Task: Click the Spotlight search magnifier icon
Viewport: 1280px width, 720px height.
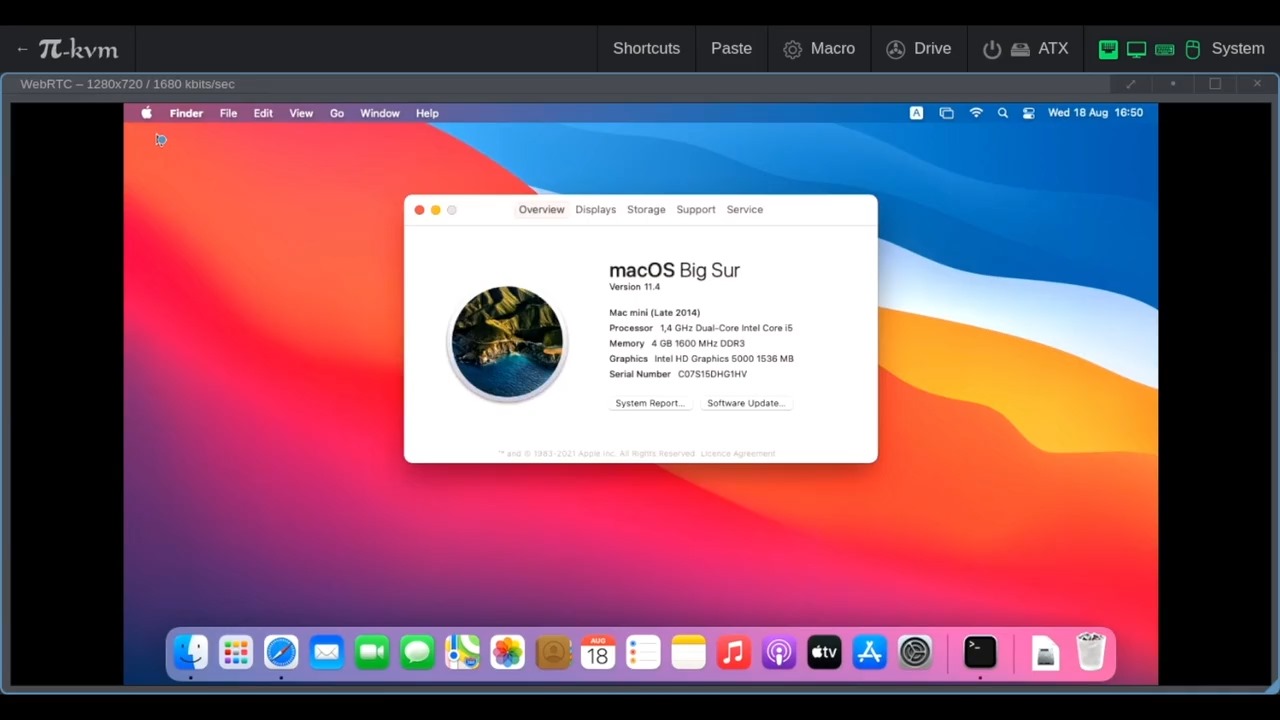Action: [1002, 113]
